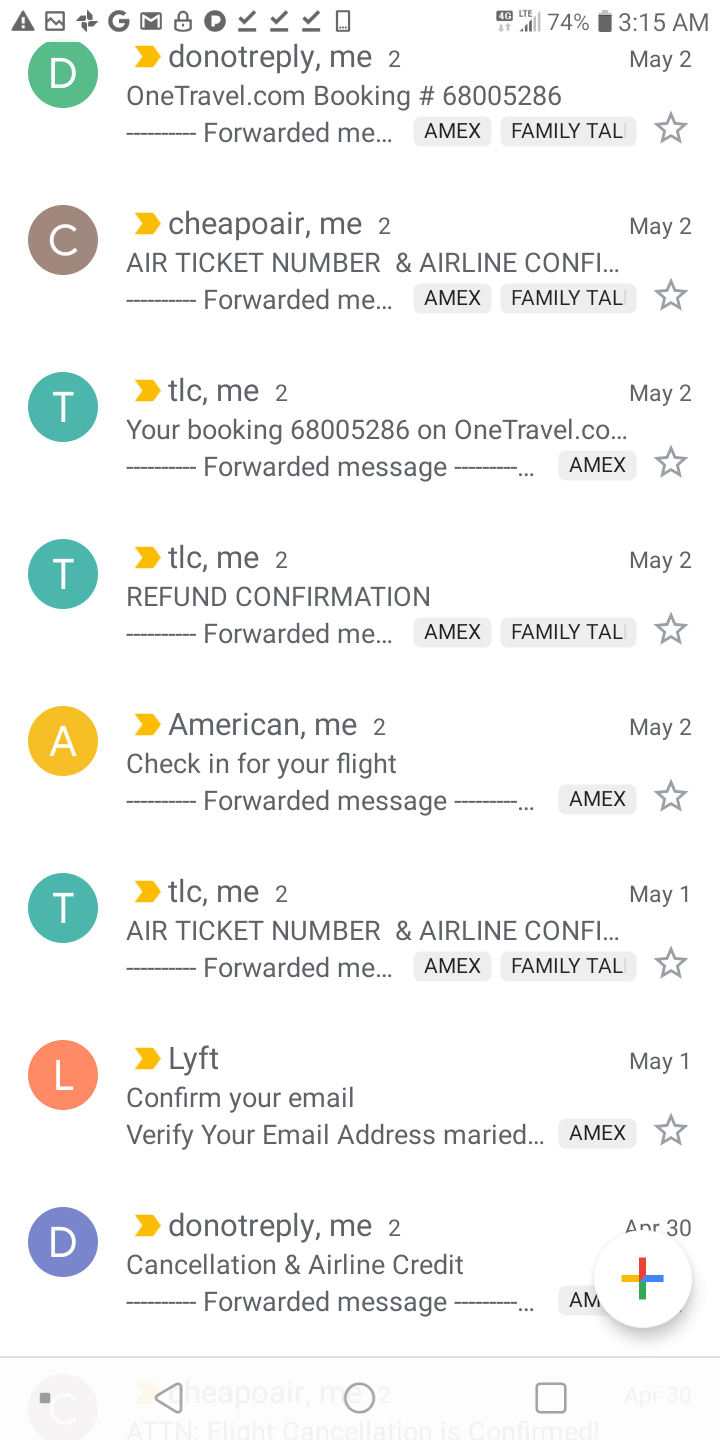Tap the recent apps square button
Image resolution: width=720 pixels, height=1440 pixels.
coord(550,1397)
